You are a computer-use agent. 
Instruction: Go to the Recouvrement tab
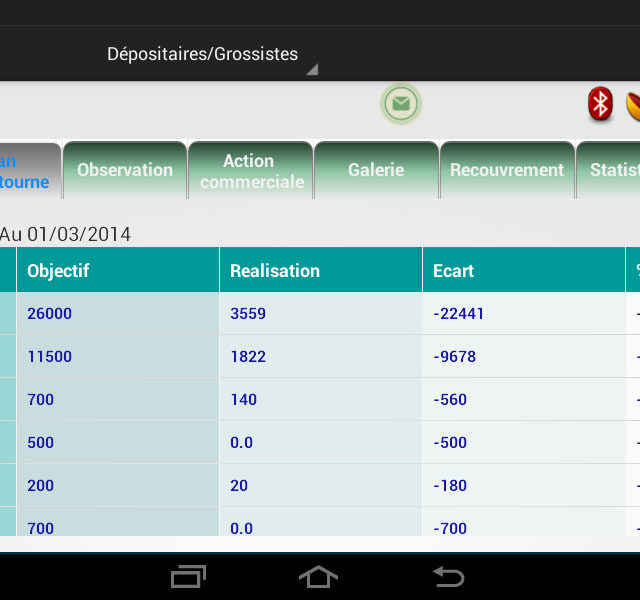tap(507, 170)
